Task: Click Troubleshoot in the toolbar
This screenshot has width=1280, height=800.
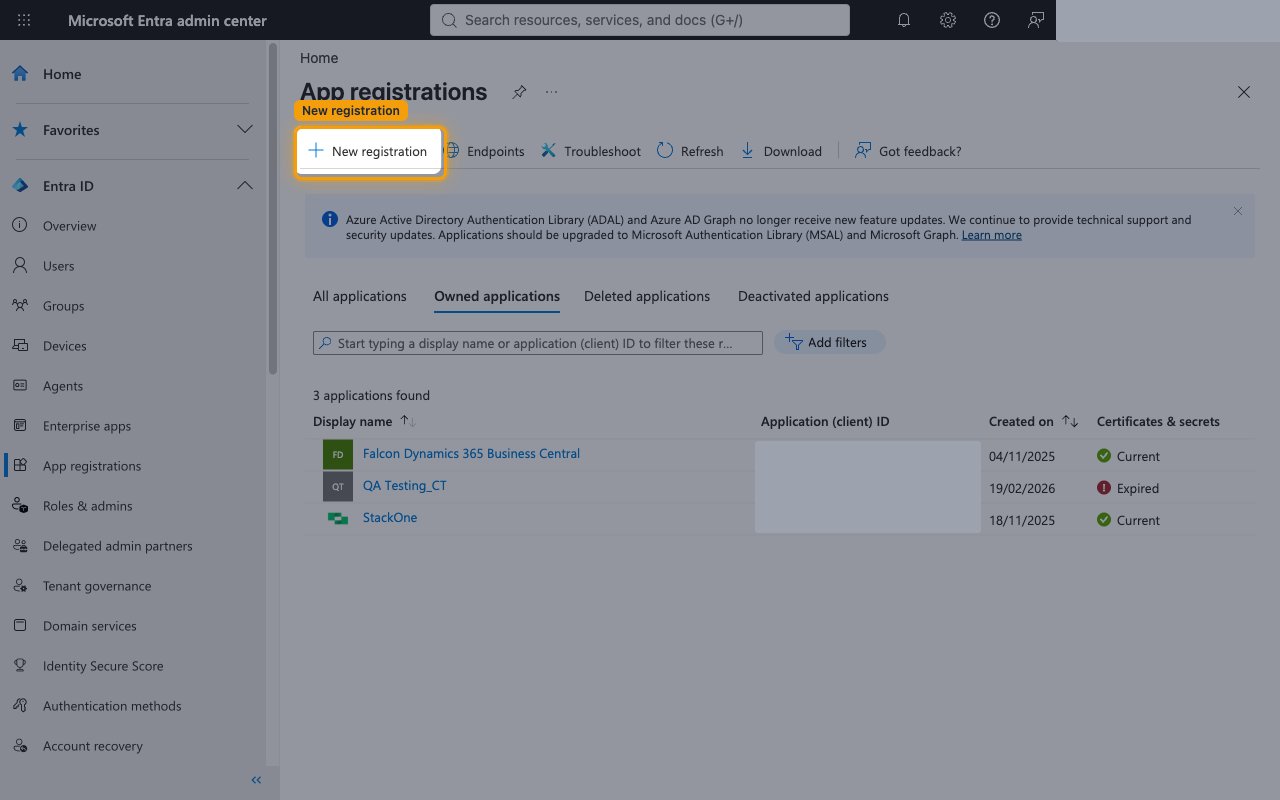Action: point(591,151)
